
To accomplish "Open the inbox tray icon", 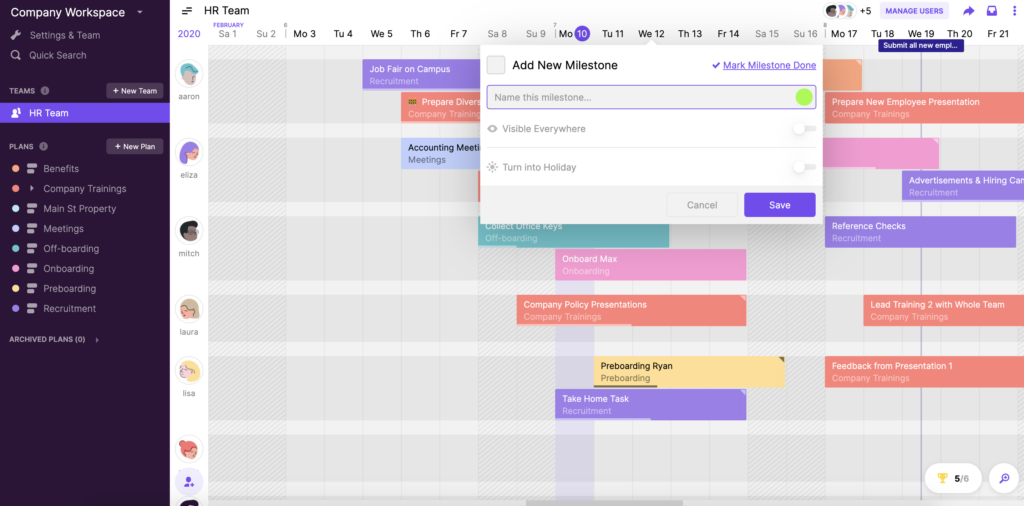I will click(992, 11).
